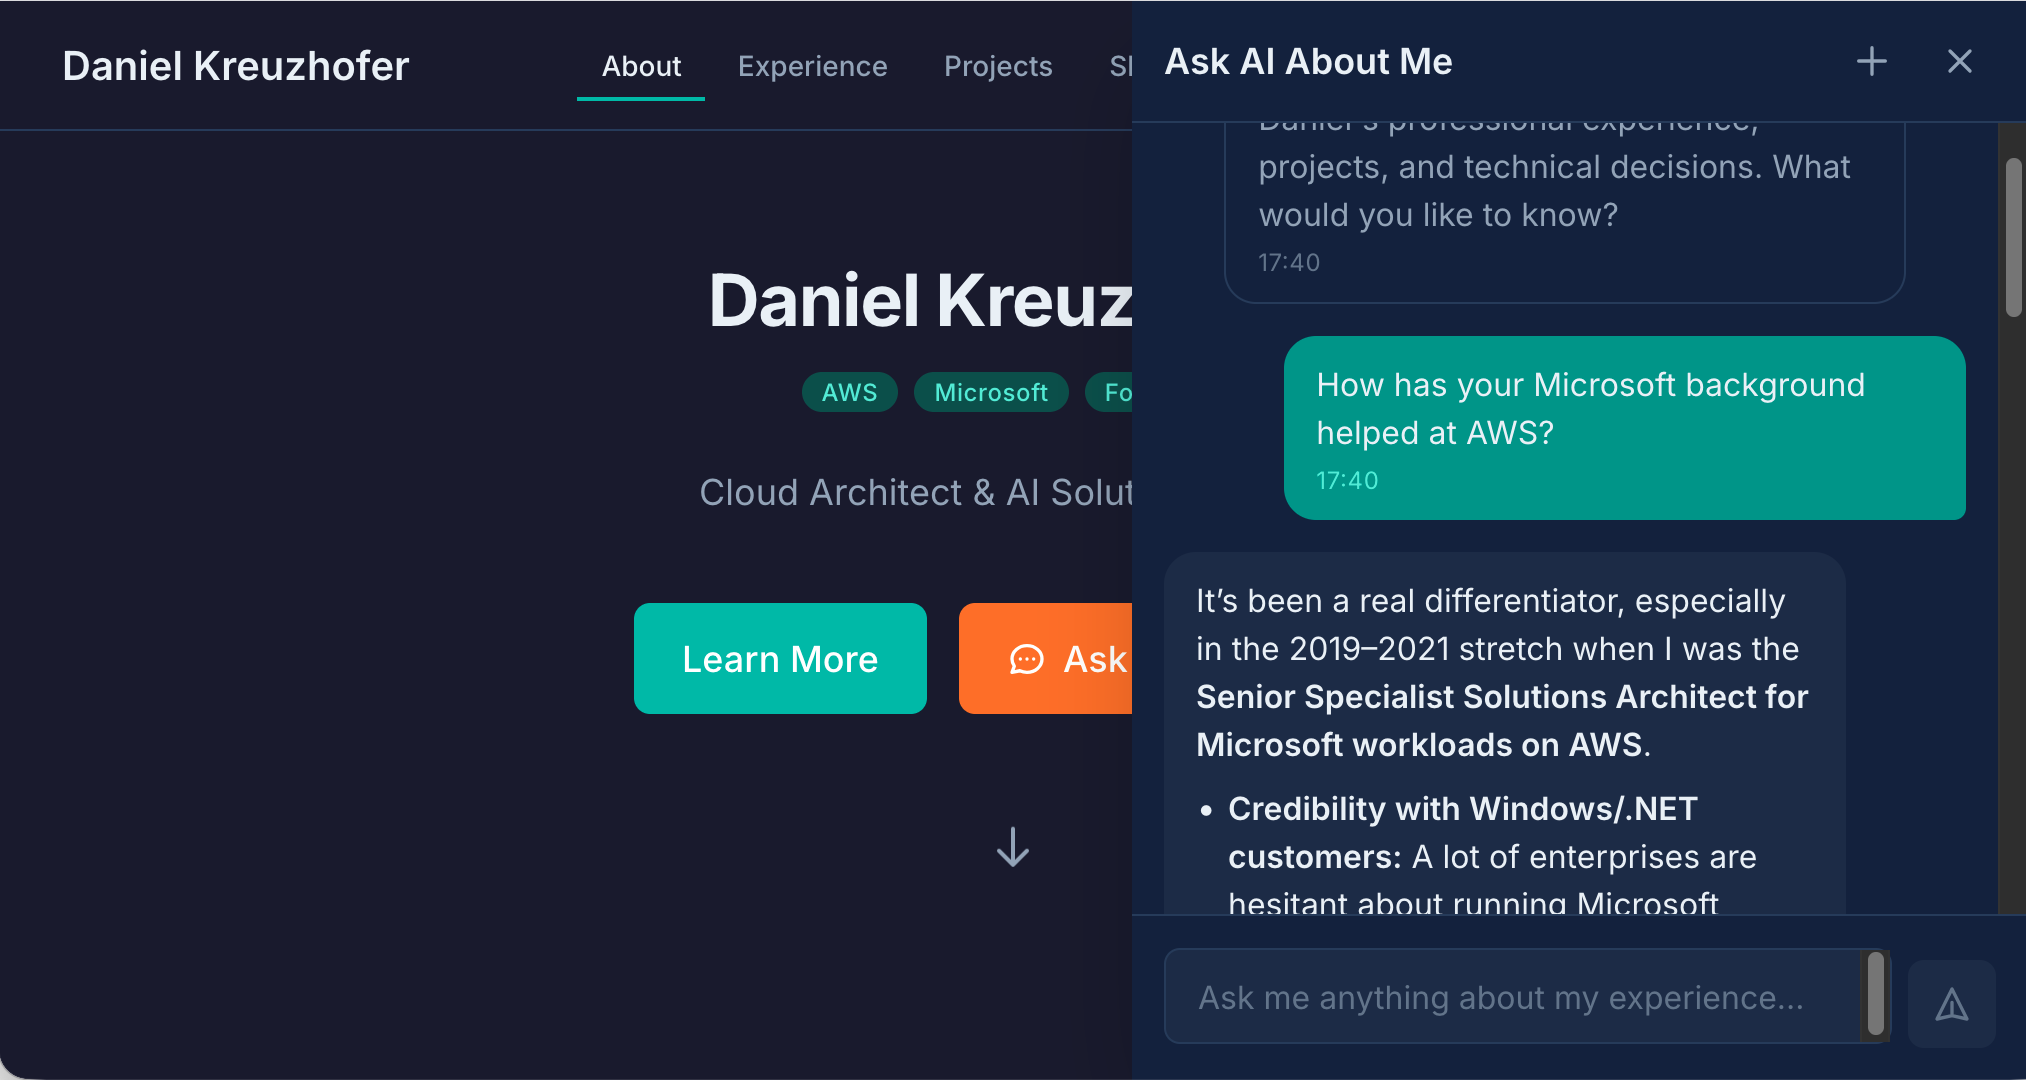Click the X icon in the chat header

click(x=1958, y=61)
